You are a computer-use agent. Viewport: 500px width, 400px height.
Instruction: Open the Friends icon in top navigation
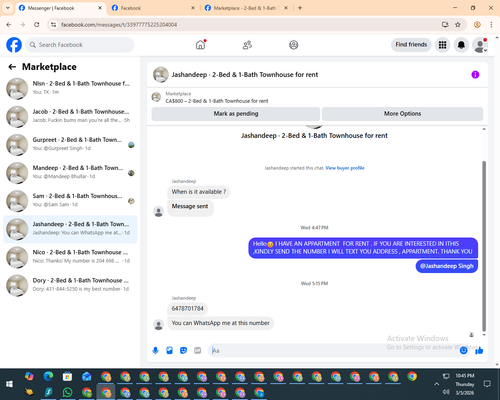coord(247,45)
